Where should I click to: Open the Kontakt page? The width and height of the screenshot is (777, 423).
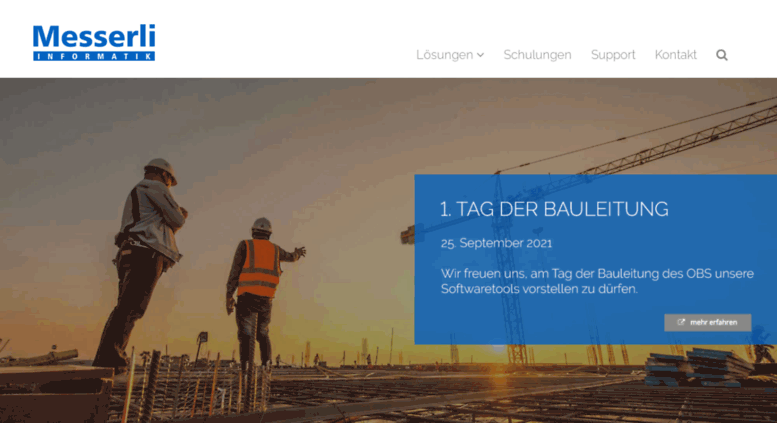pyautogui.click(x=675, y=55)
